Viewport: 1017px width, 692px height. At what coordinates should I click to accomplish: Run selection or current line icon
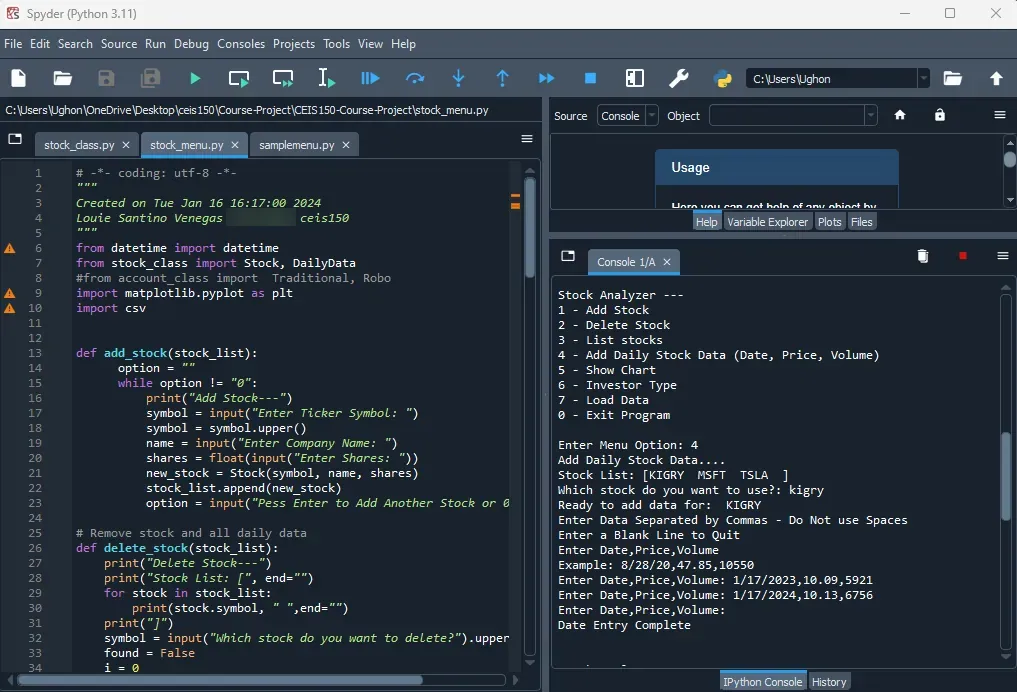[x=326, y=78]
